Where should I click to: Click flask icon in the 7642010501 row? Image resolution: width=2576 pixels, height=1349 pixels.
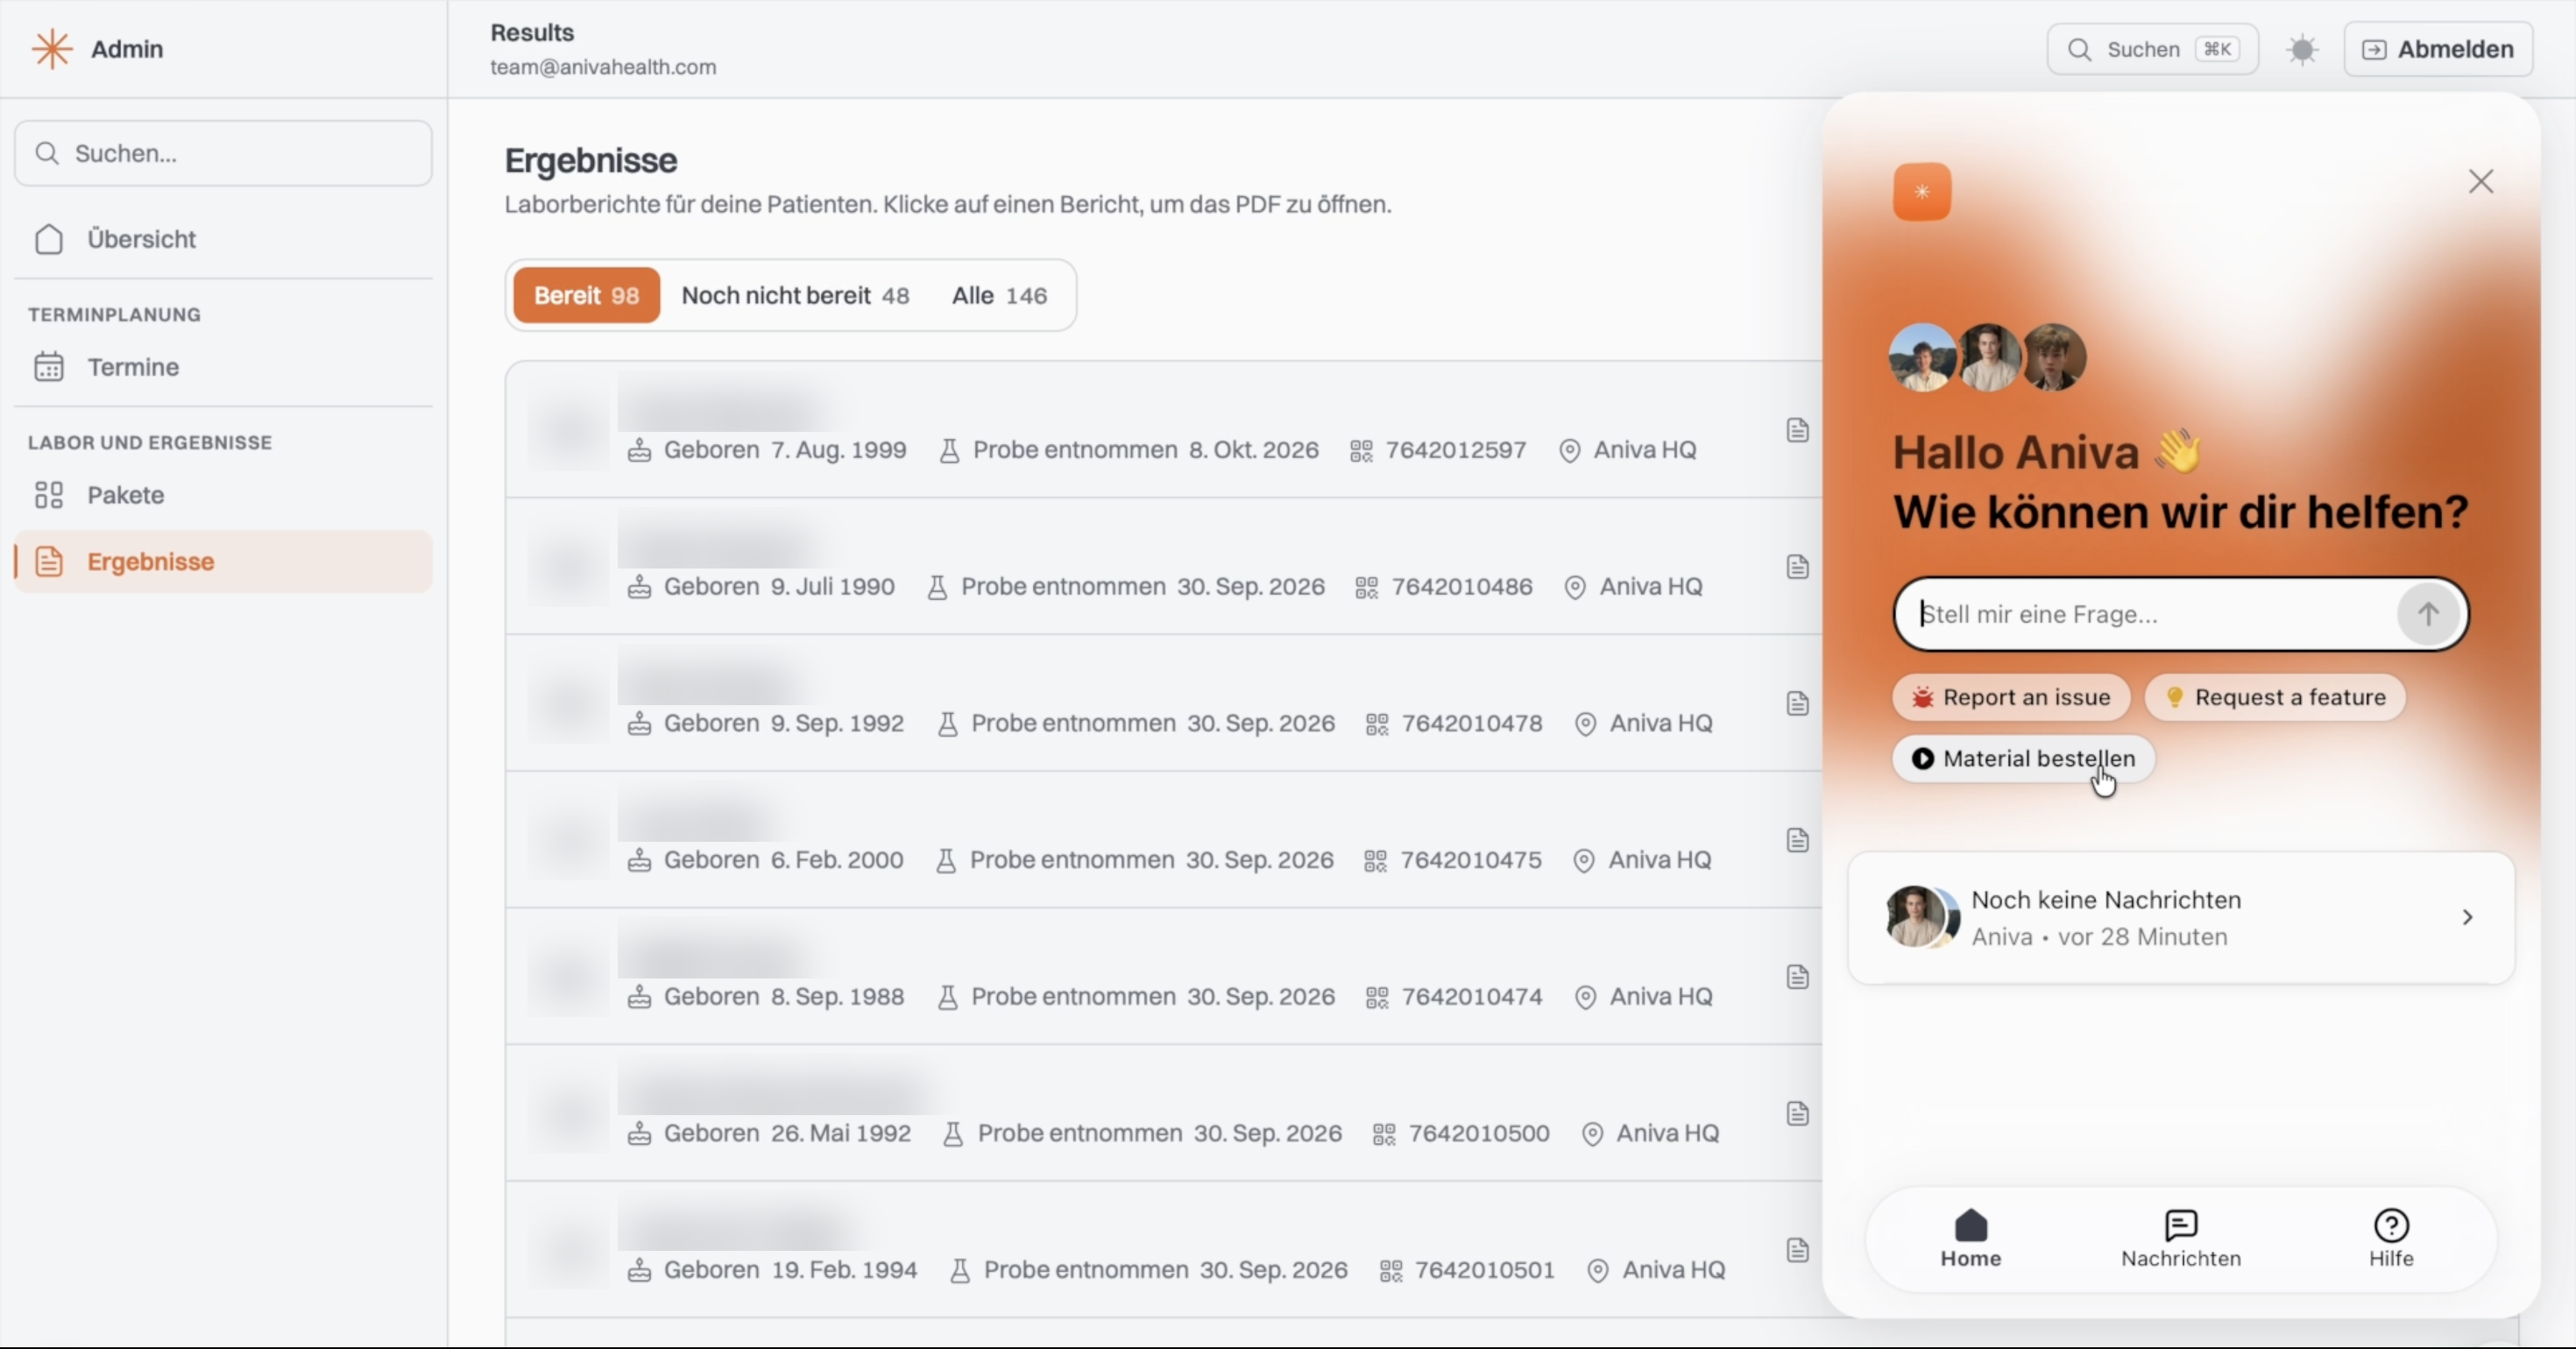pos(960,1271)
